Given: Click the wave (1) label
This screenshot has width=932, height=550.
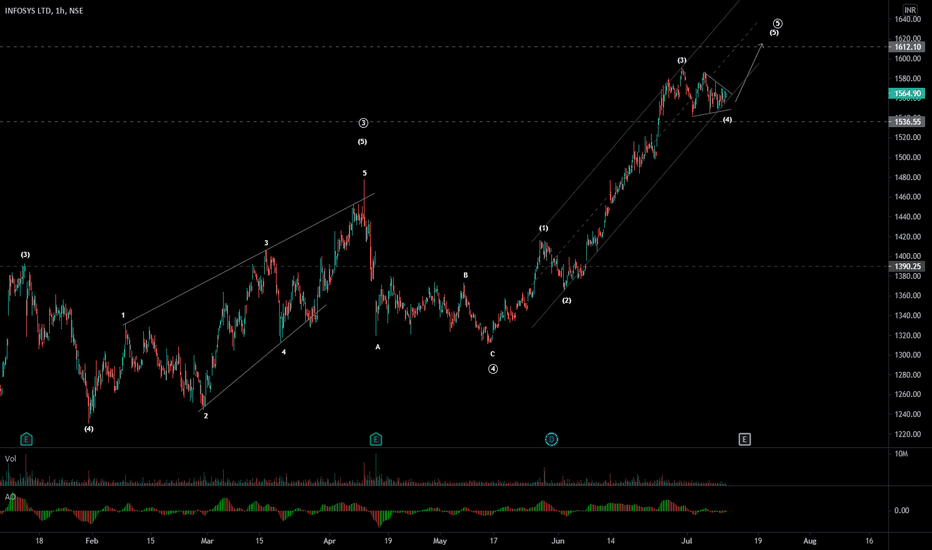Looking at the screenshot, I should [x=544, y=228].
